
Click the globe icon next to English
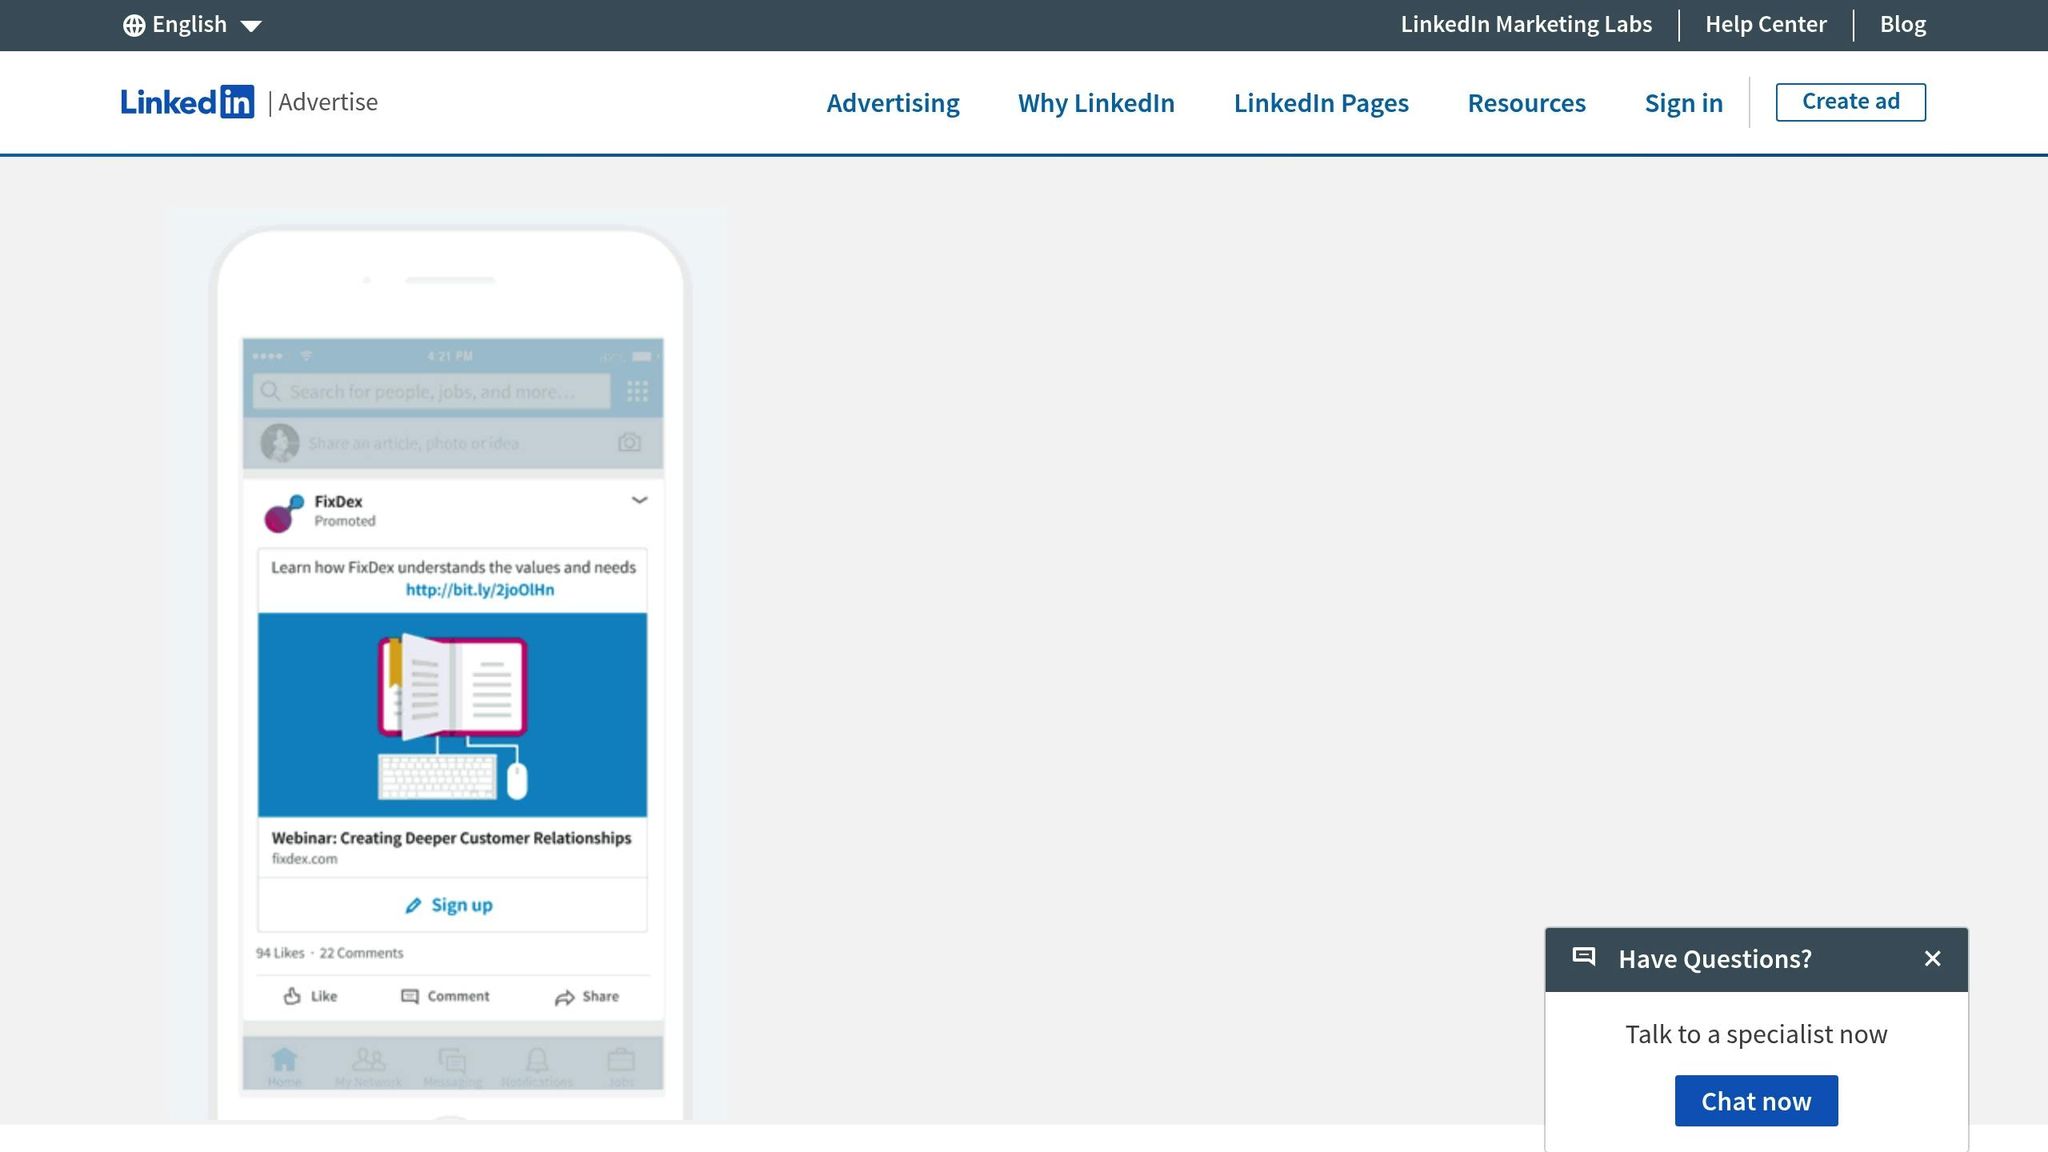133,24
